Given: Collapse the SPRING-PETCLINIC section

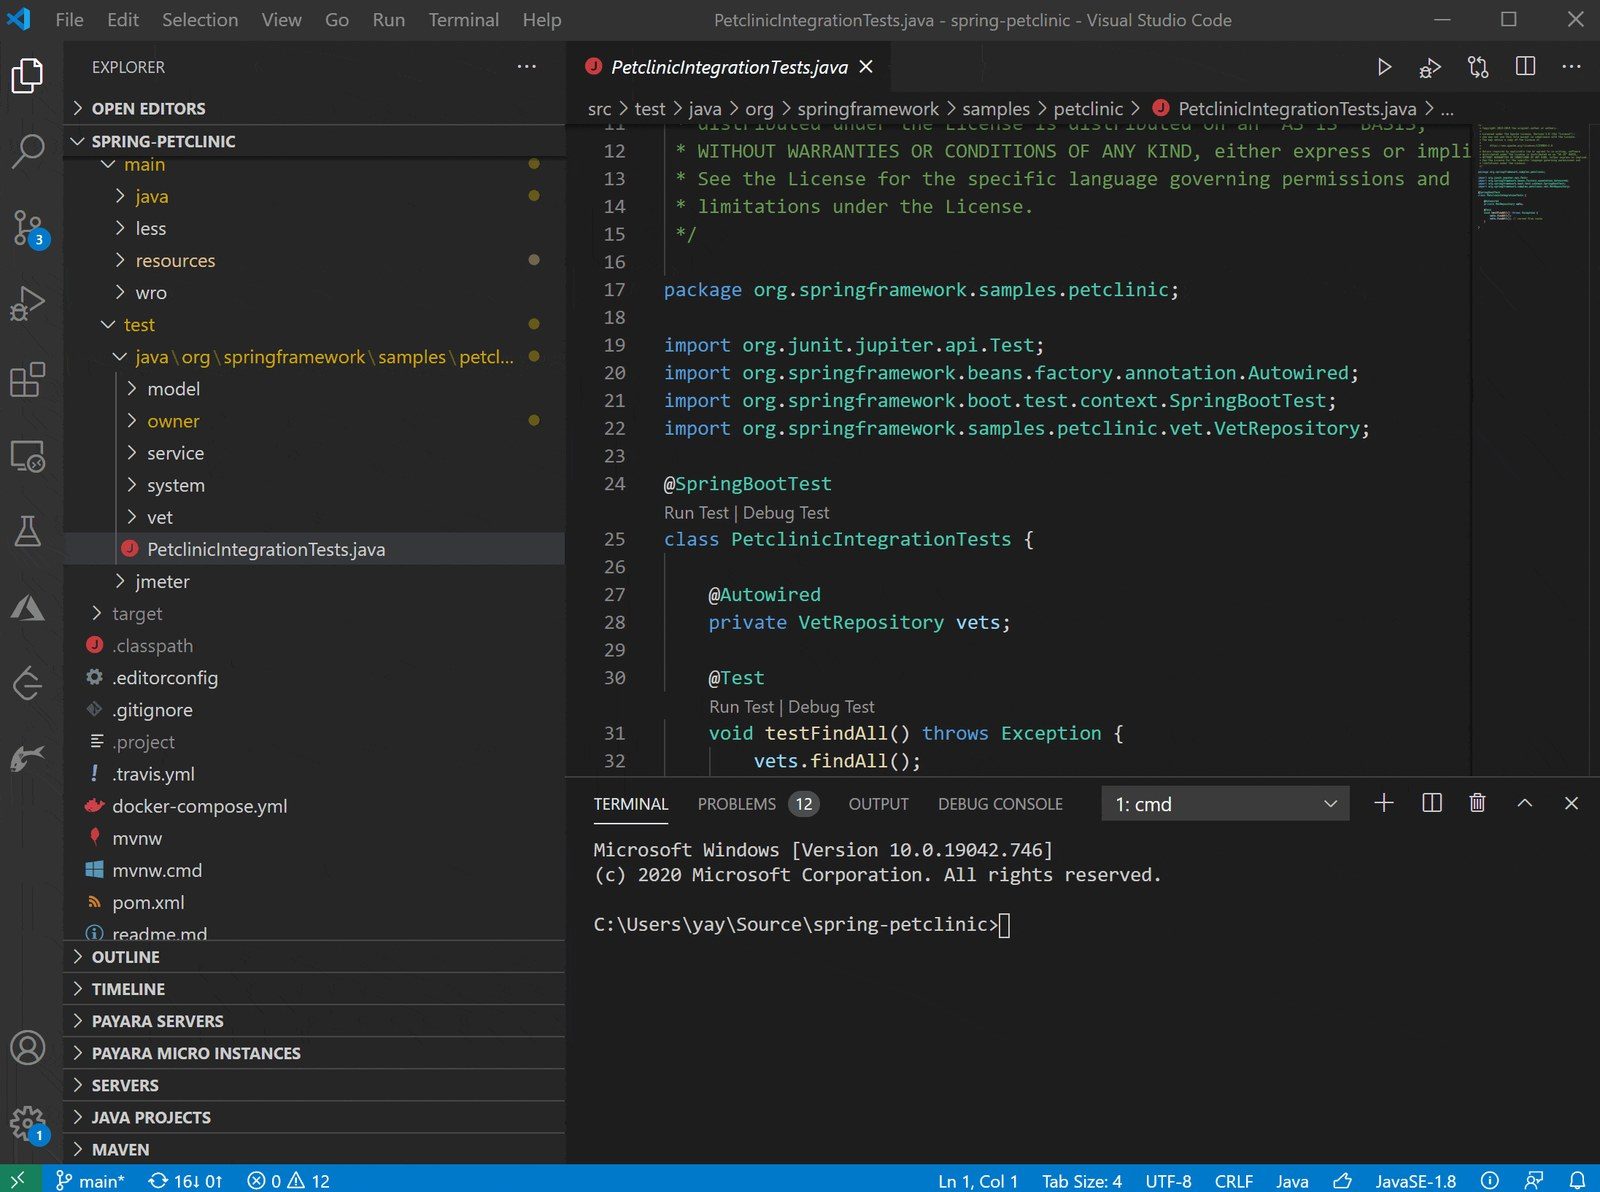Looking at the screenshot, I should [314, 141].
